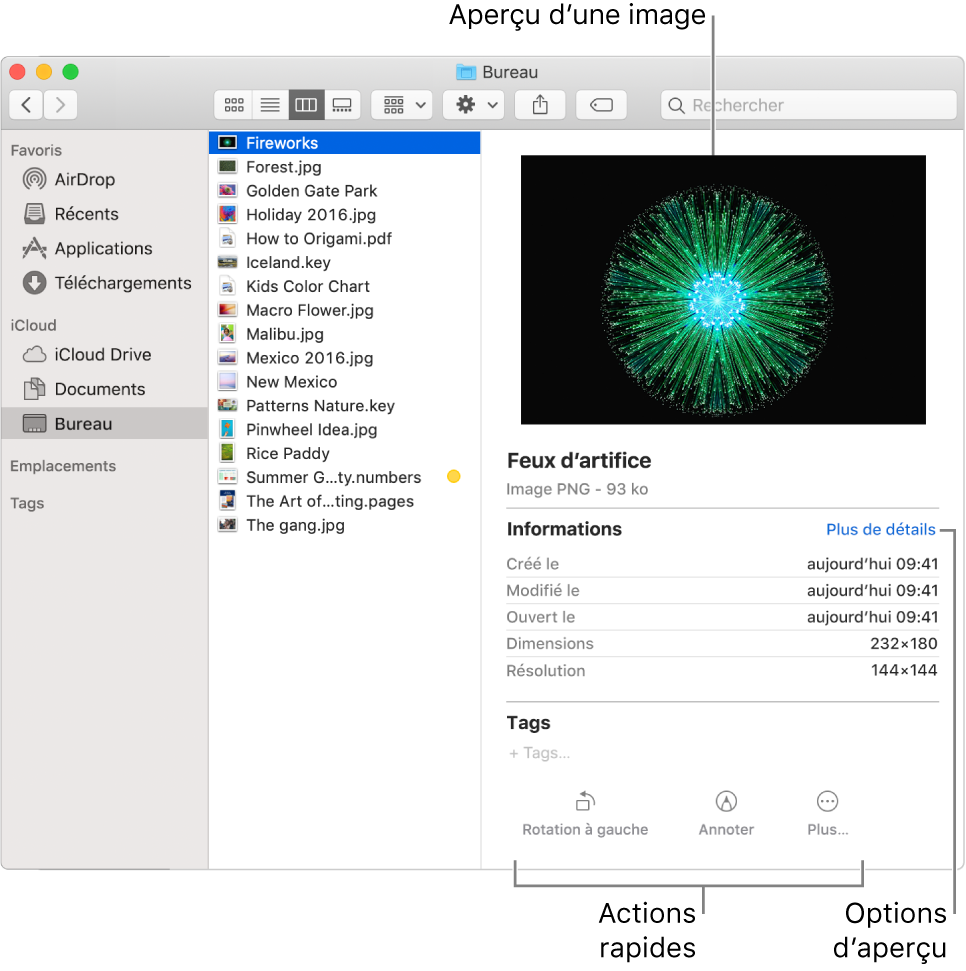The image size is (966, 971).
Task: Click the Iceland.key file thumbnail icon
Action: 228,262
